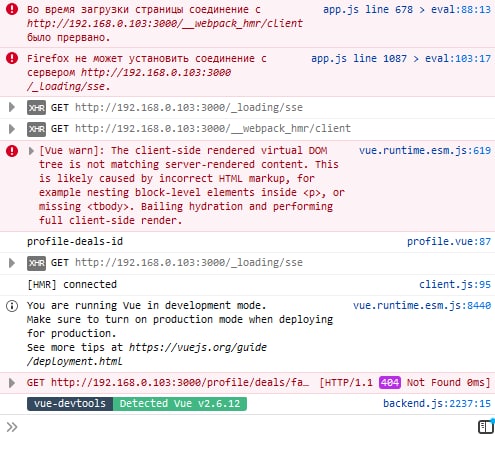Select the '[Vue warn]: The client-side rendered virtual DOM' text
Image resolution: width=495 pixels, height=466 pixels.
tap(183, 150)
